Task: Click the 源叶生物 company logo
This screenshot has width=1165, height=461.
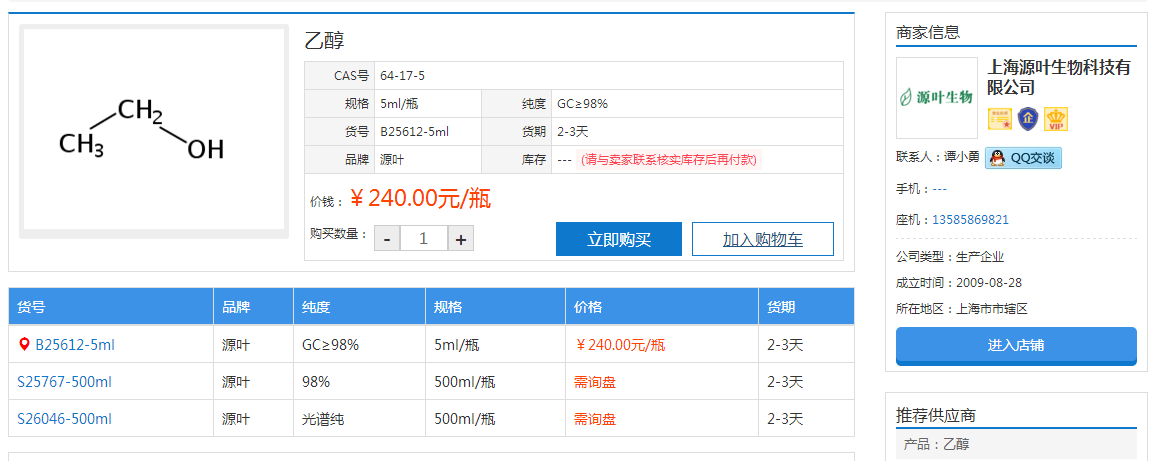Action: pos(936,97)
